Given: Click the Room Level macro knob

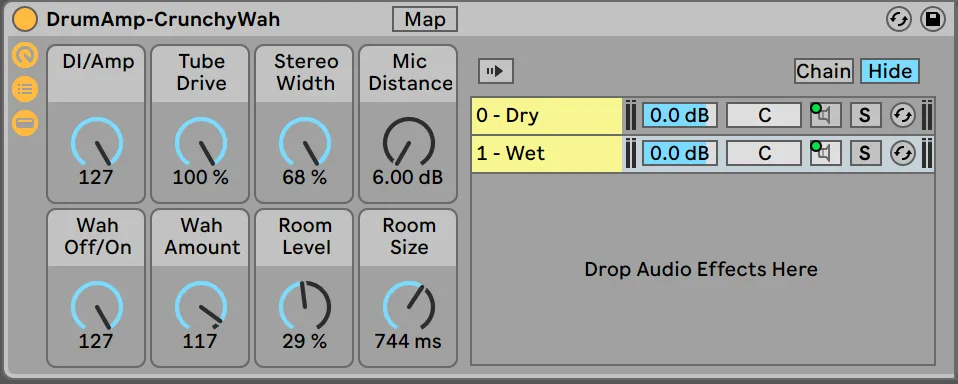Looking at the screenshot, I should click(304, 307).
